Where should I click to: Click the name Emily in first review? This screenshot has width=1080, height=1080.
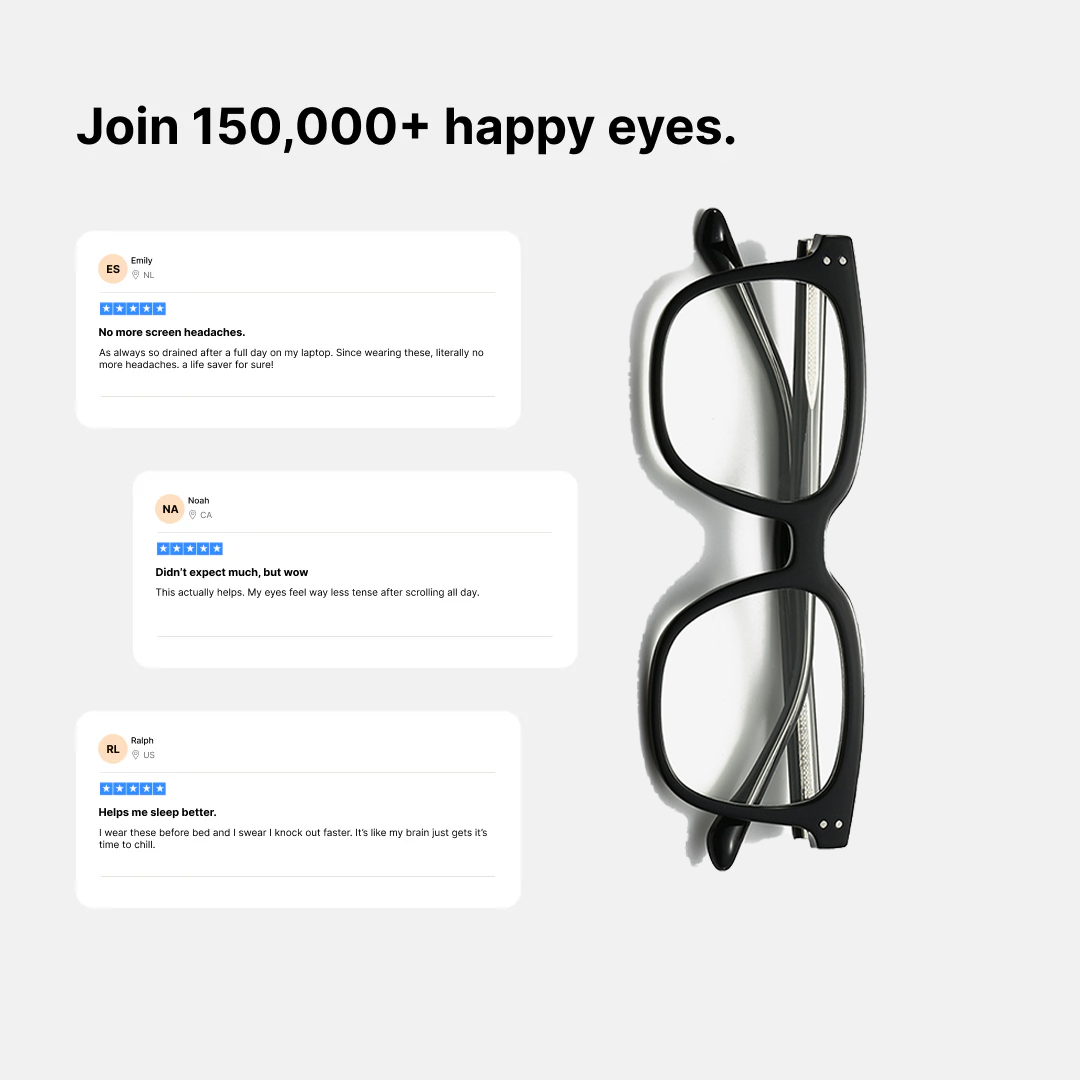[x=142, y=260]
